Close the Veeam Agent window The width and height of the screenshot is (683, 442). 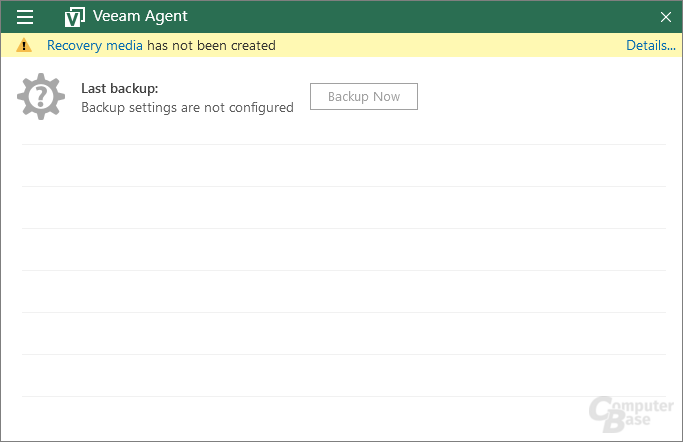point(666,17)
